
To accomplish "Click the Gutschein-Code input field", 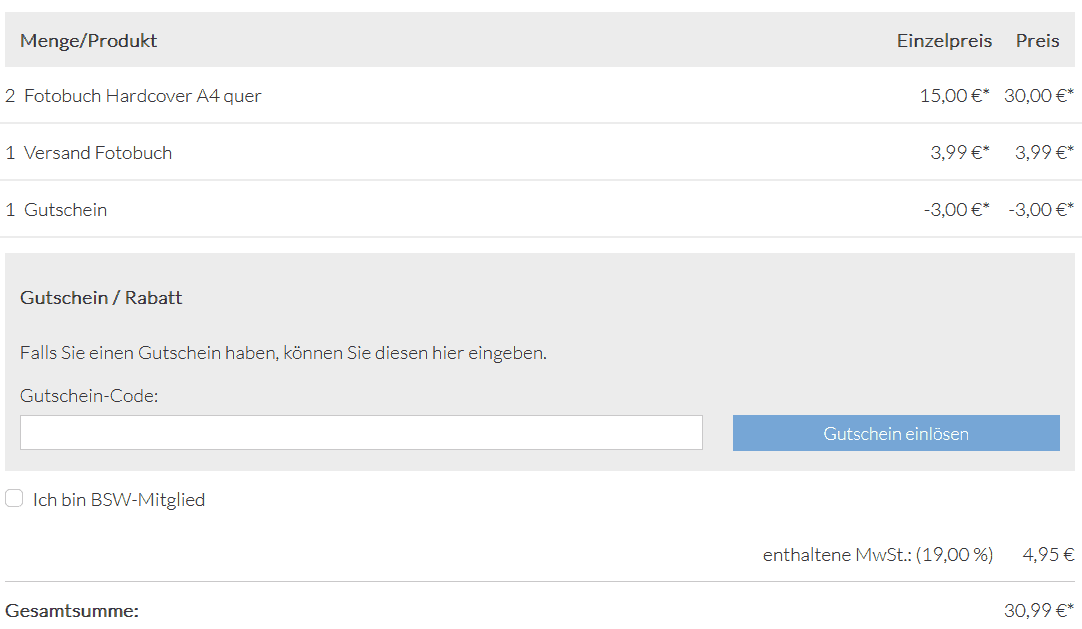I will [x=361, y=433].
